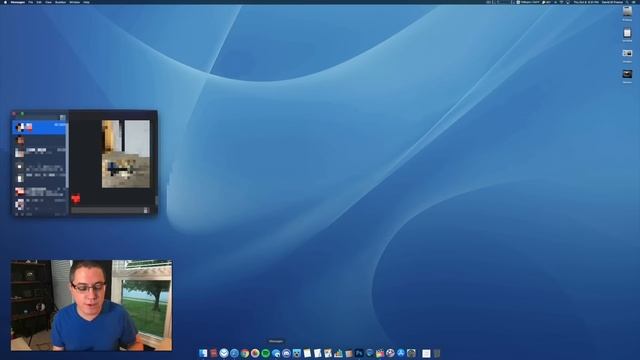640x360 pixels.
Task: Open the upper-left photo in the chat
Action: [111, 136]
